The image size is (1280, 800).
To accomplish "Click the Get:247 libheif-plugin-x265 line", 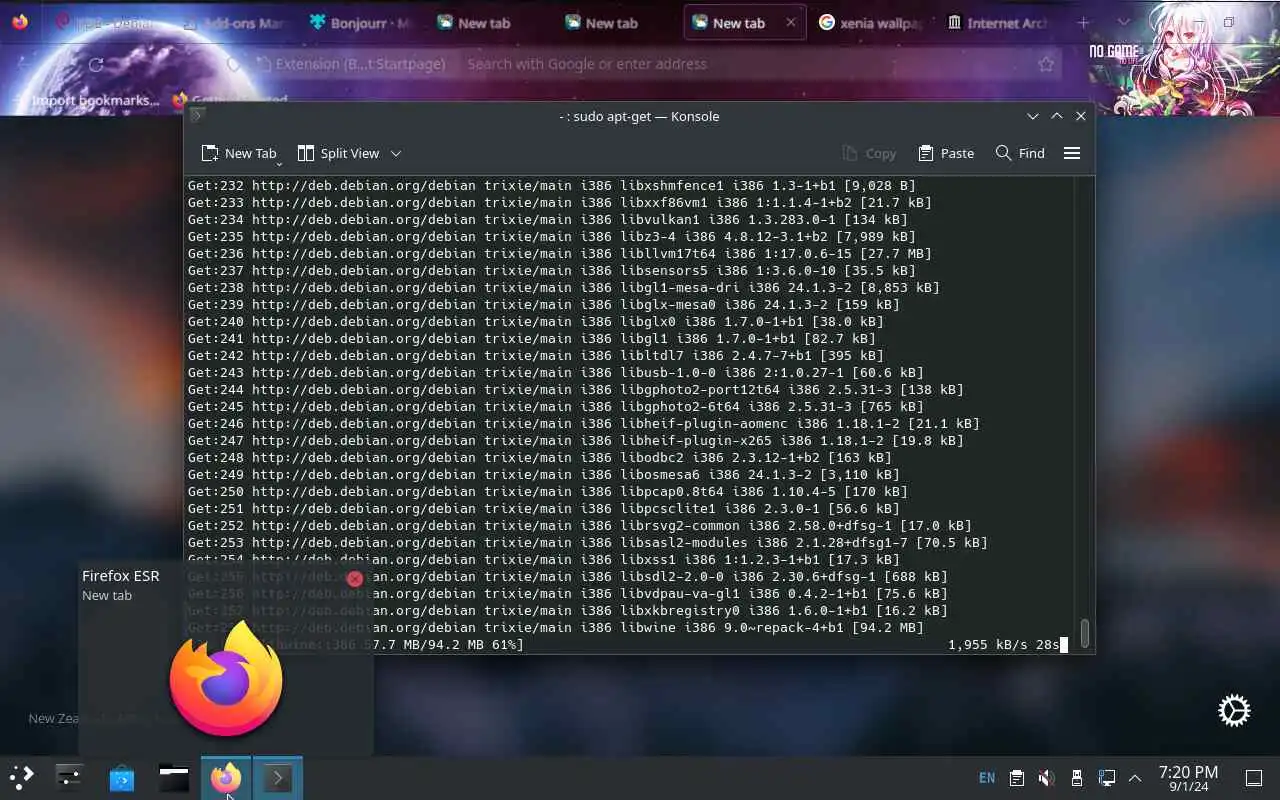I will [576, 440].
